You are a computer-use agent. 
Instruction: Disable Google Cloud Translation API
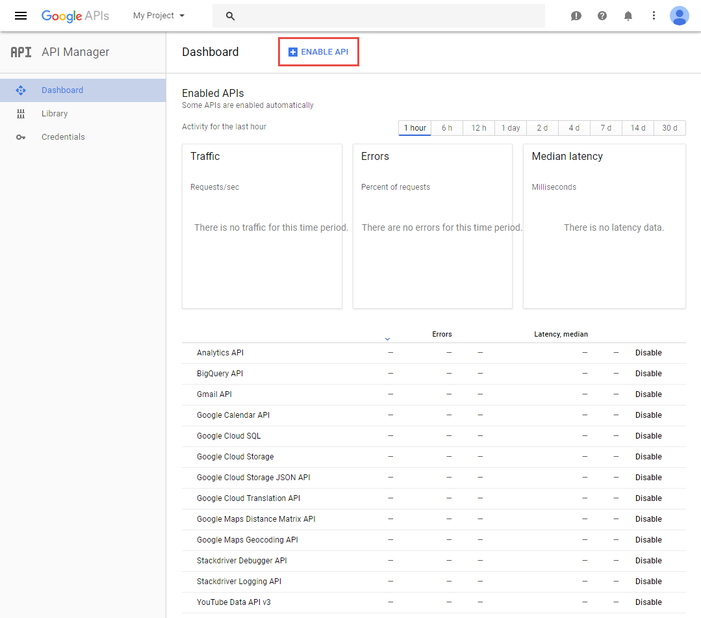point(648,498)
